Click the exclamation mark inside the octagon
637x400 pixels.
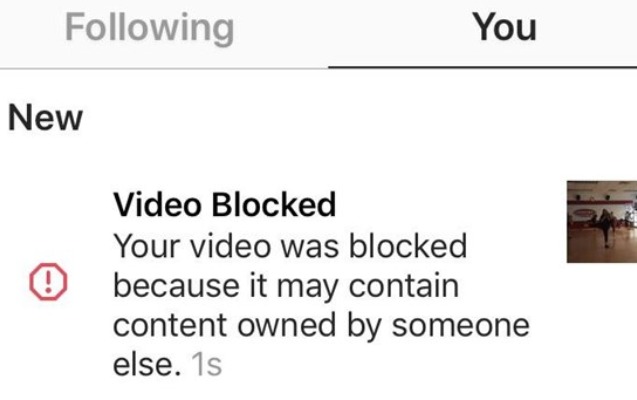pos(48,281)
